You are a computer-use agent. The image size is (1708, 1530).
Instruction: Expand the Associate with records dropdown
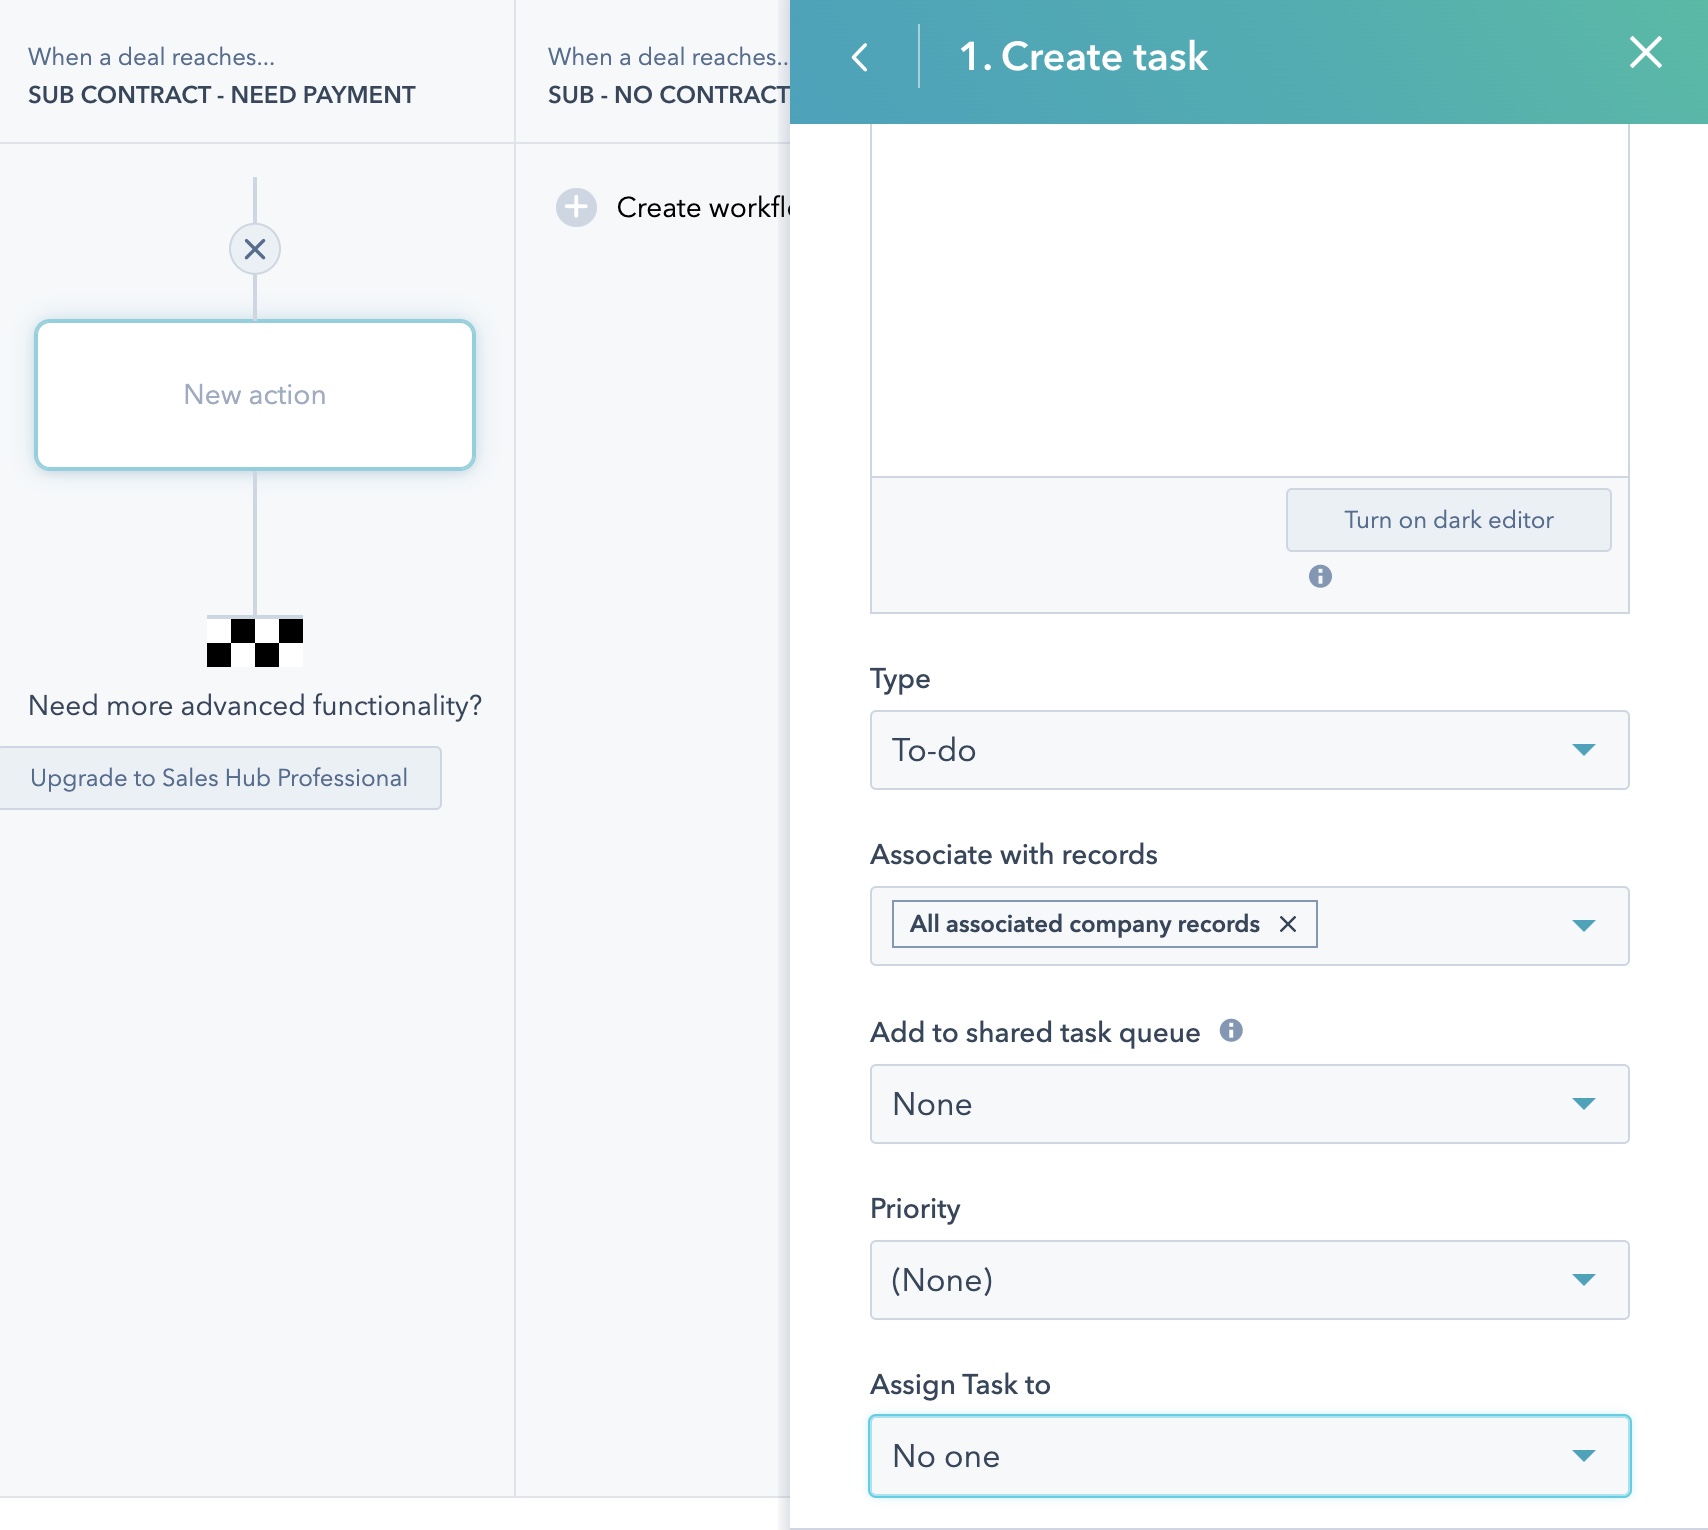click(x=1584, y=926)
